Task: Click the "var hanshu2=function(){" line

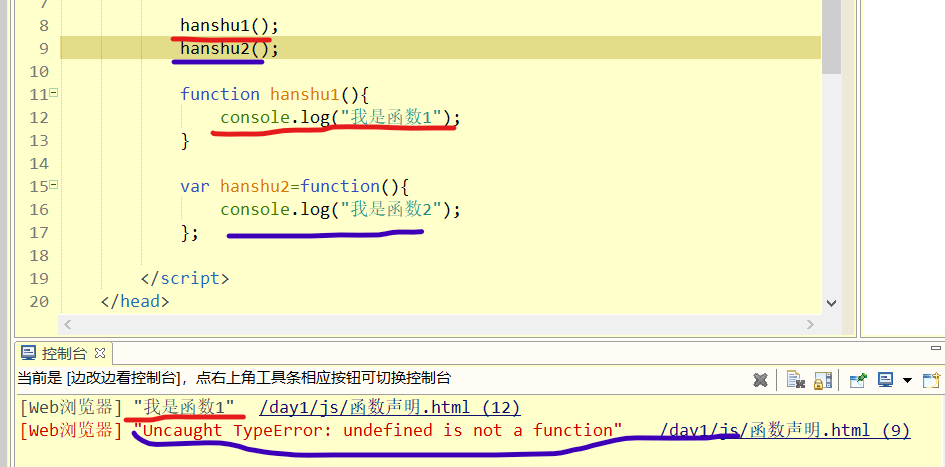Action: (295, 186)
